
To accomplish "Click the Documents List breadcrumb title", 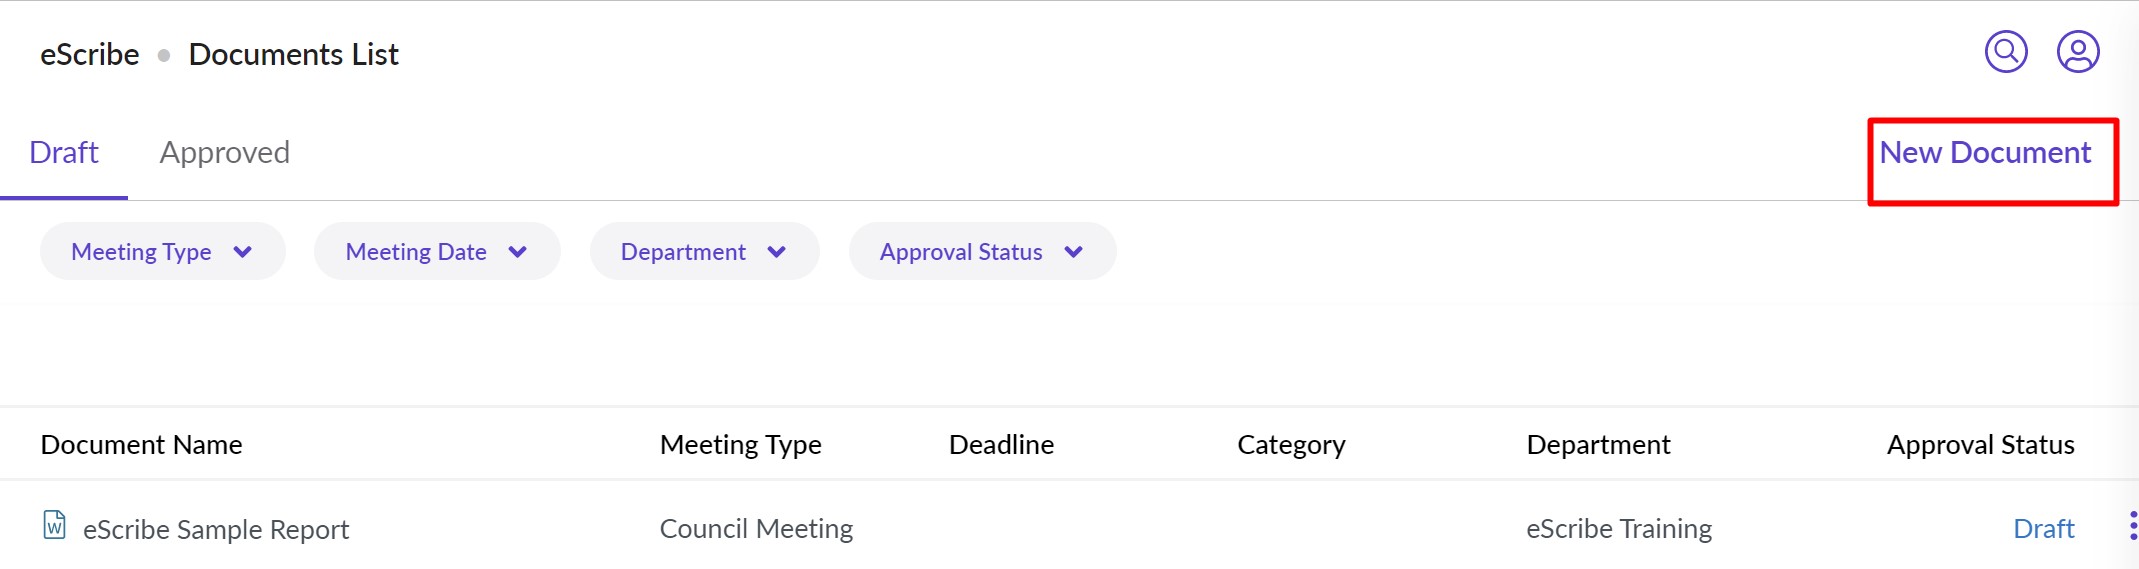I will [294, 55].
